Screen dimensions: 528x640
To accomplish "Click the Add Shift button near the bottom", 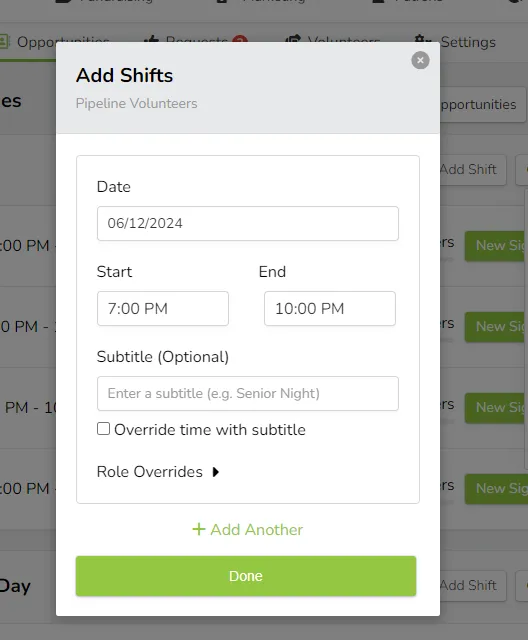I will 473,586.
